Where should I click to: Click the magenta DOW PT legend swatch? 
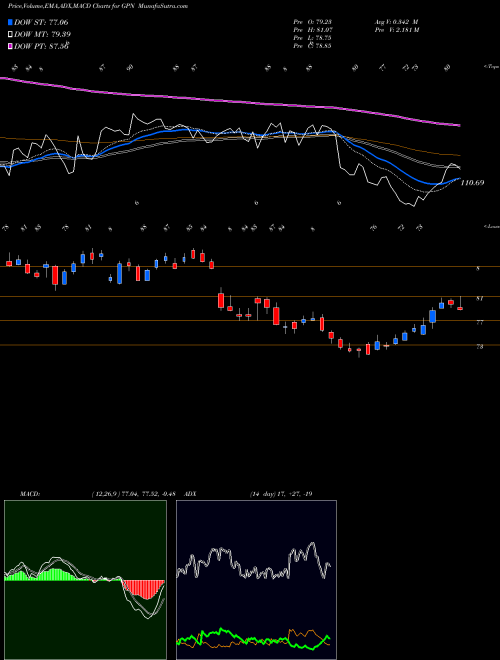coord(11,47)
